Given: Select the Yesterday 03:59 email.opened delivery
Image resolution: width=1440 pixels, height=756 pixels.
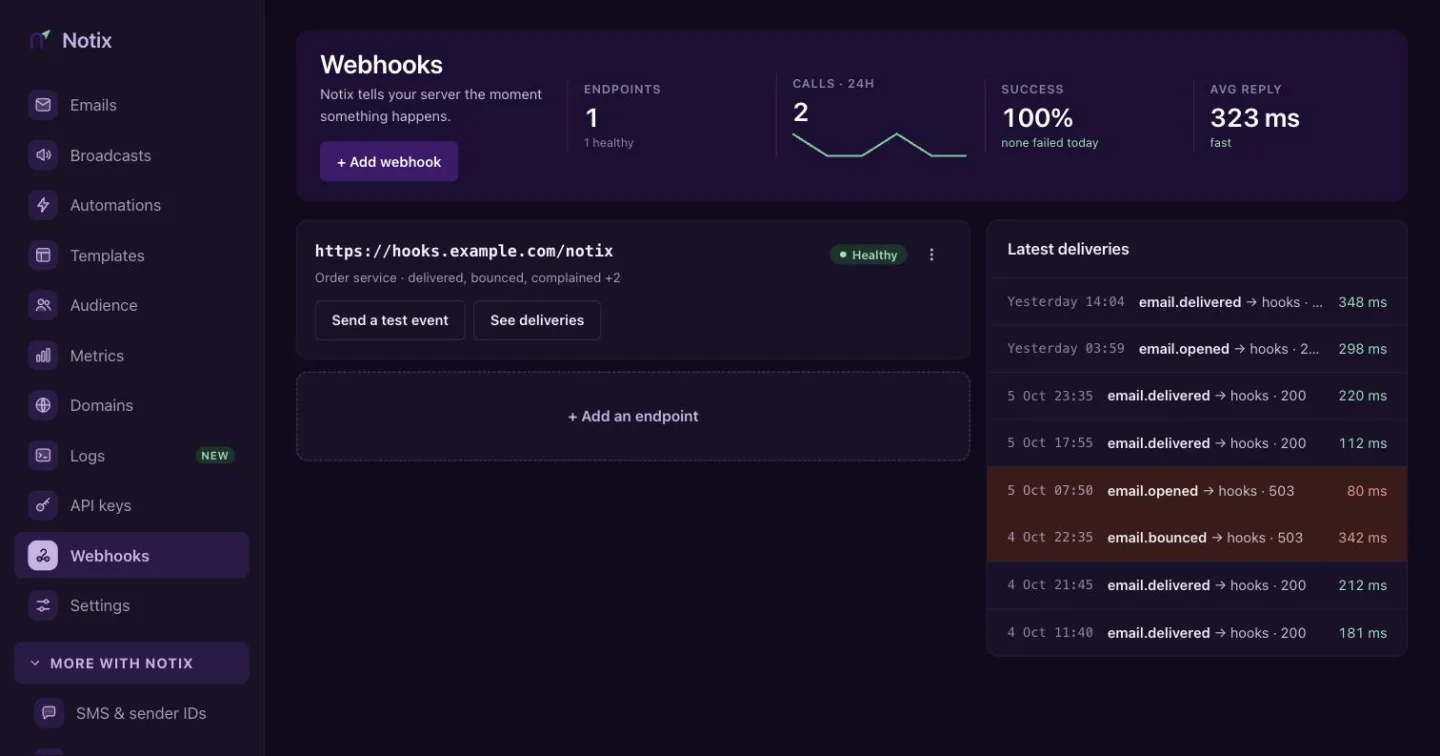Looking at the screenshot, I should point(1197,349).
